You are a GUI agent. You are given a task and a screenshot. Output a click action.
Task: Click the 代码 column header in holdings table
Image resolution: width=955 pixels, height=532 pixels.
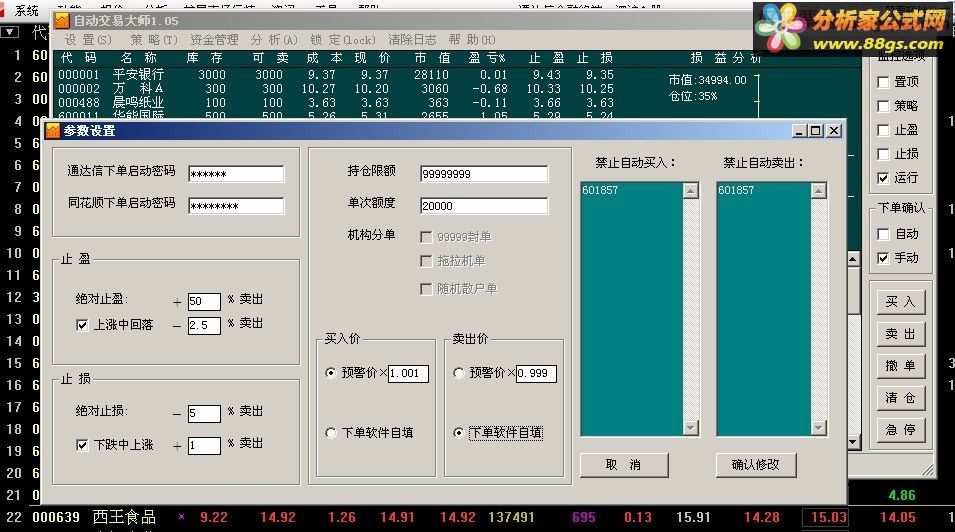pos(79,58)
